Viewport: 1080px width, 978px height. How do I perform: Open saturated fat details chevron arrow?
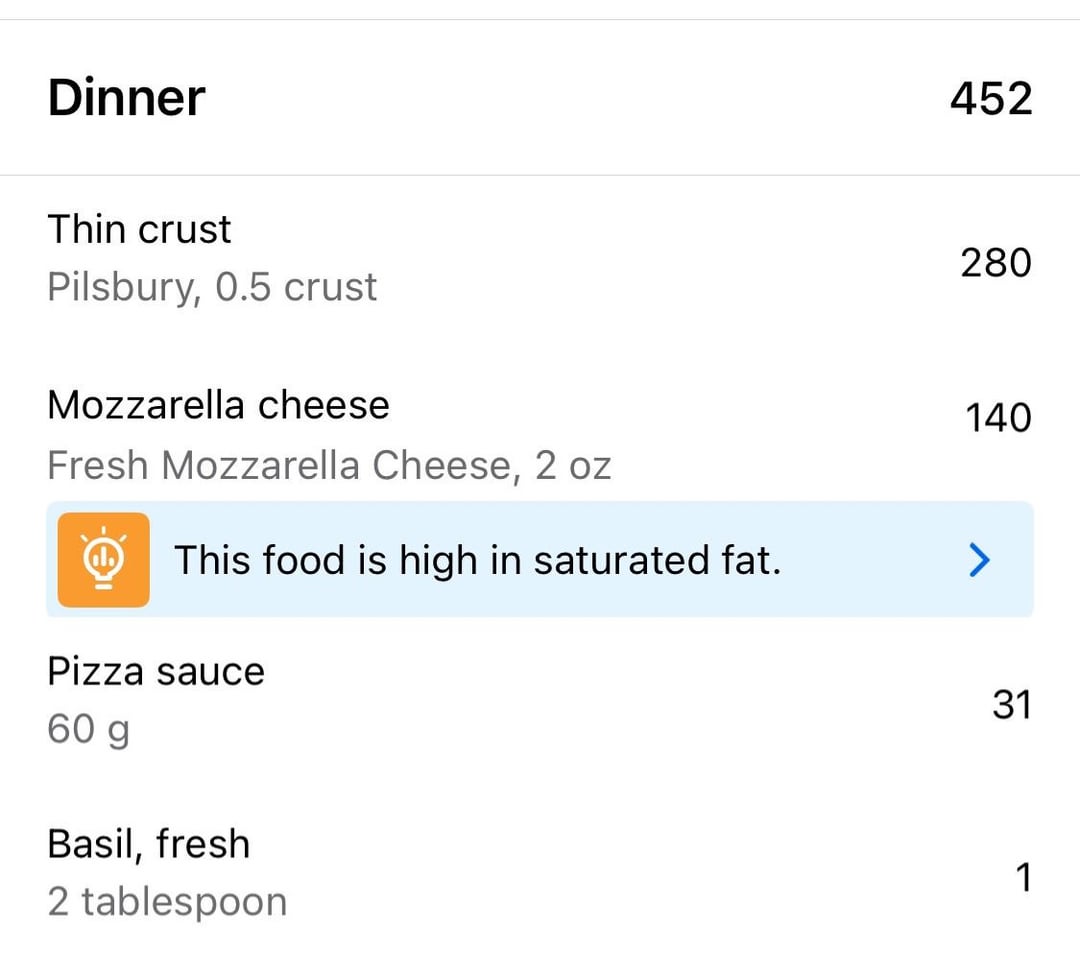pos(979,560)
